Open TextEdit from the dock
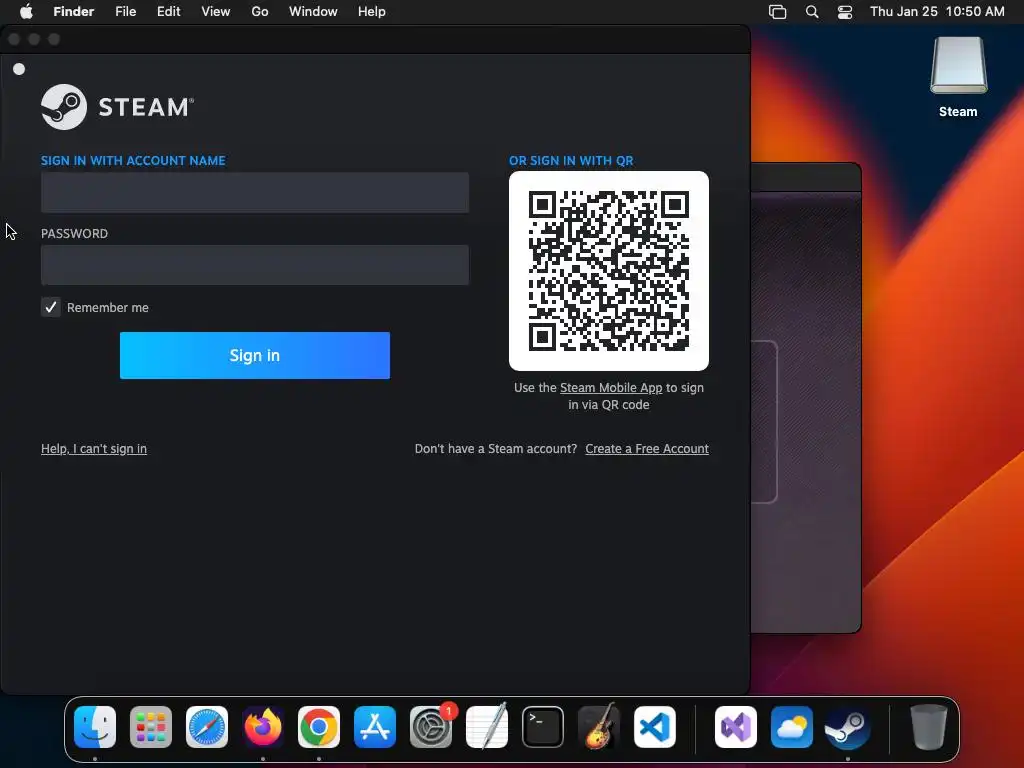This screenshot has width=1024, height=768. click(x=487, y=727)
